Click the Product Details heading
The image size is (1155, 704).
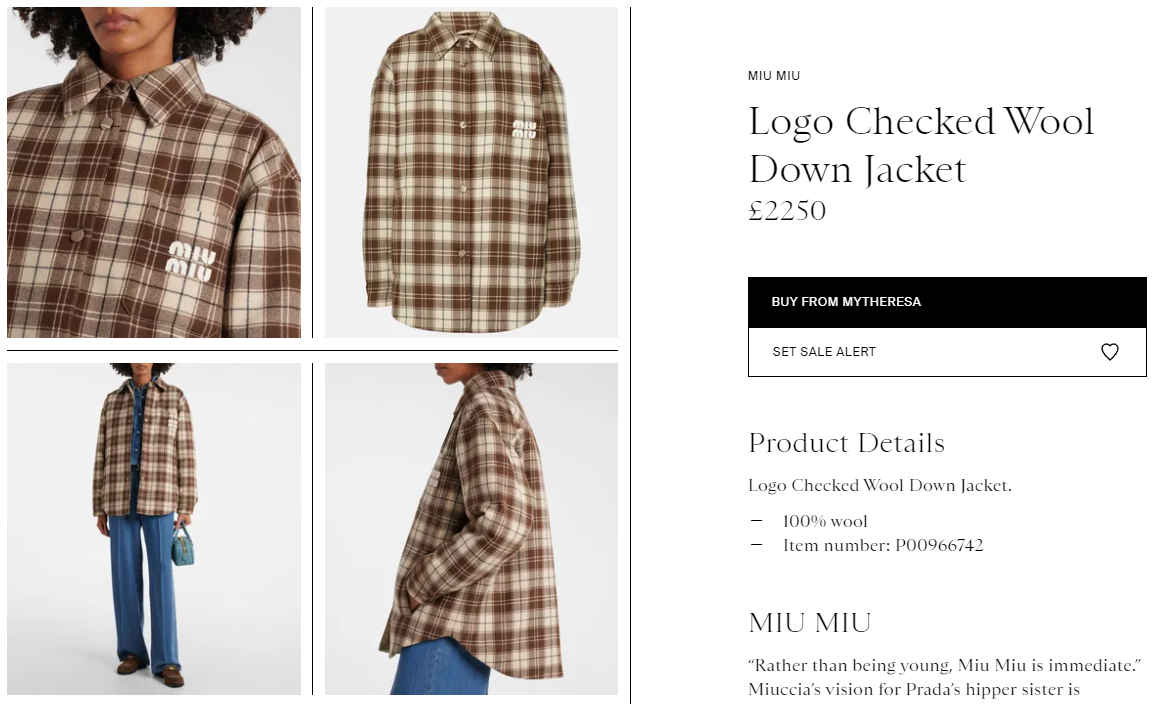(x=846, y=443)
